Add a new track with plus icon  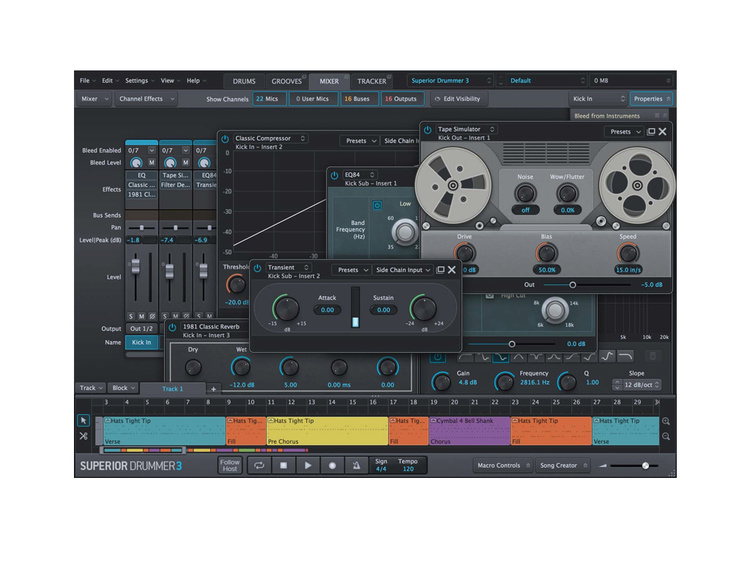coord(213,389)
